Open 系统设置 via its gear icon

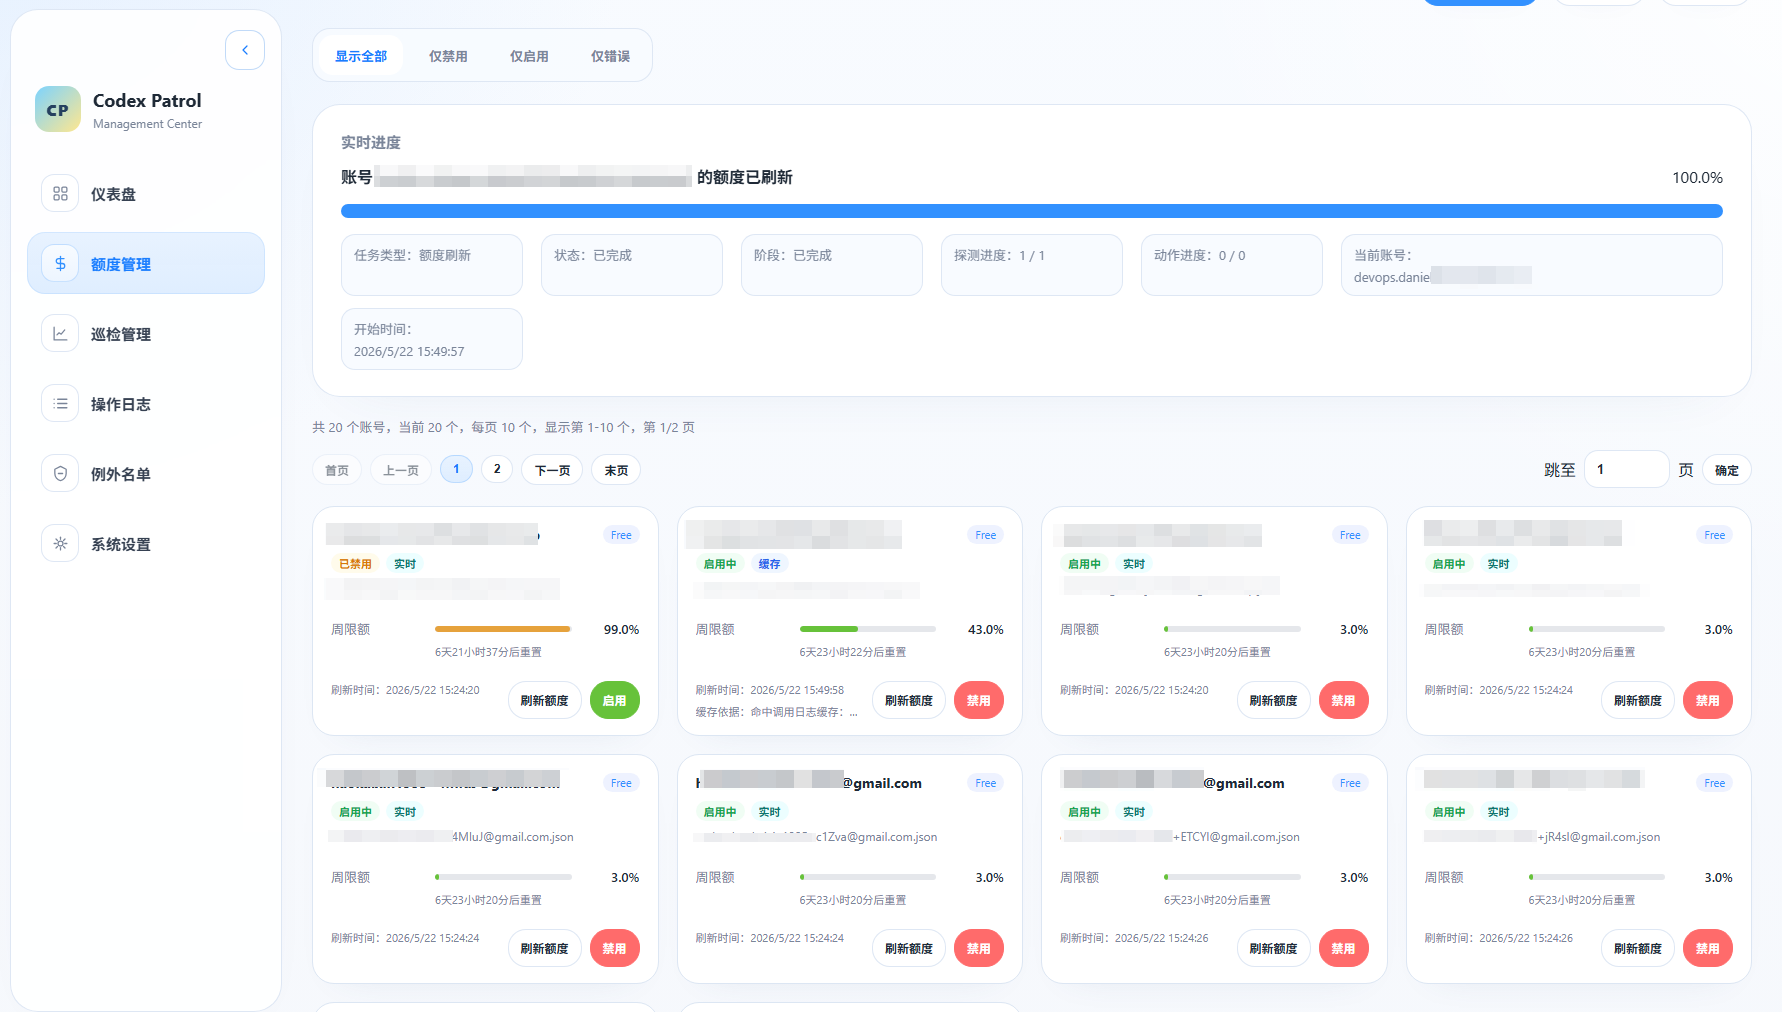coord(60,544)
